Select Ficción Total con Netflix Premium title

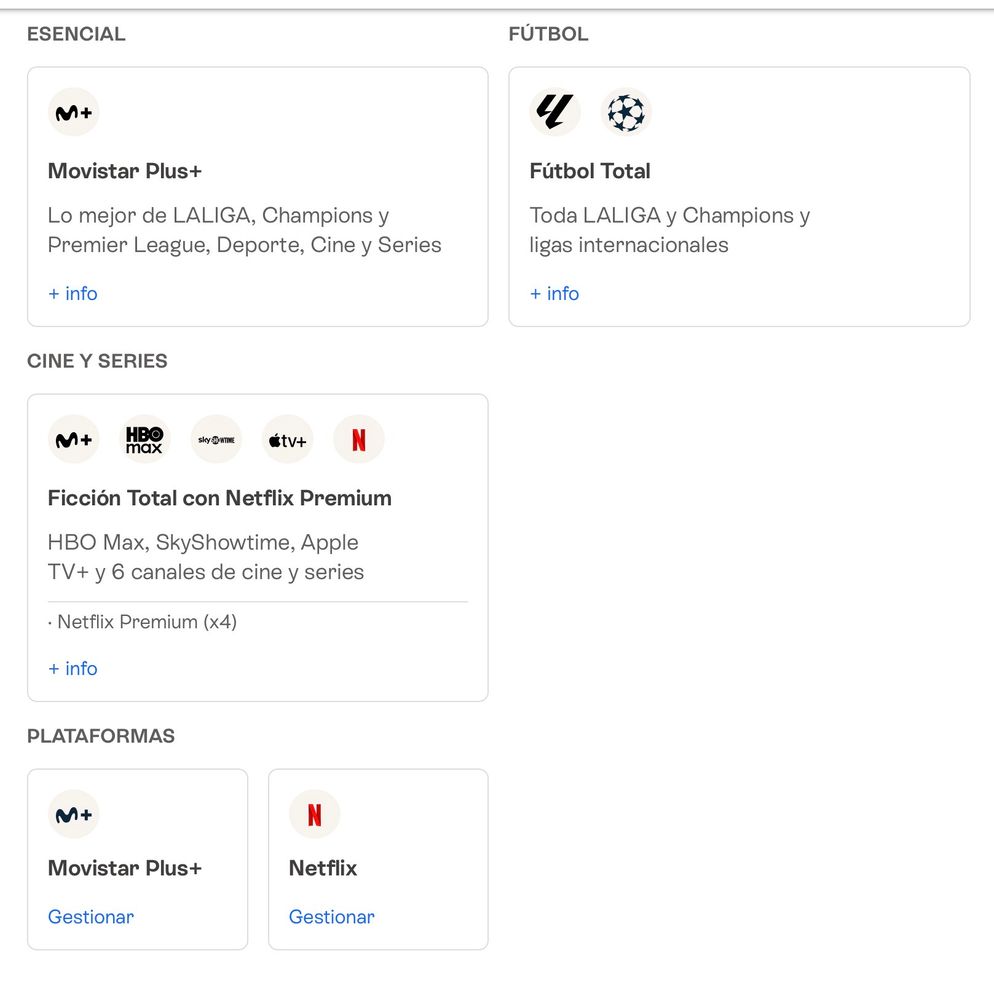[x=220, y=498]
